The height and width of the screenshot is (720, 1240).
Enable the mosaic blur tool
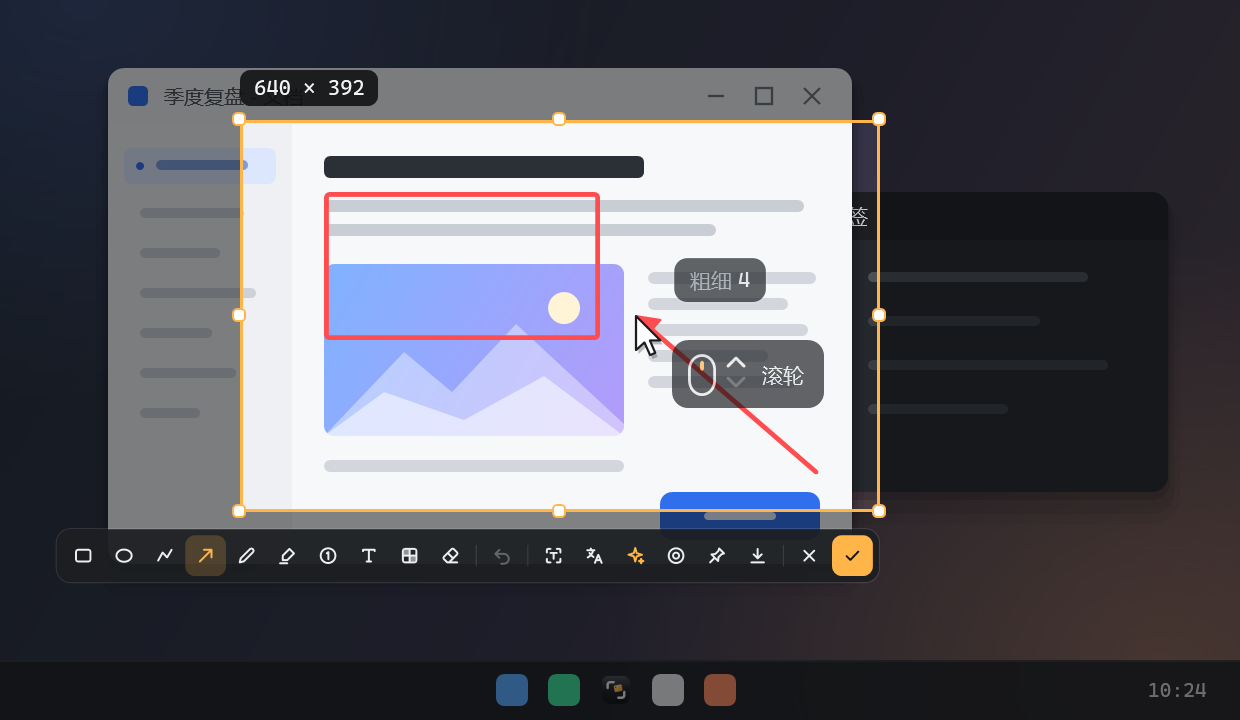tap(410, 556)
